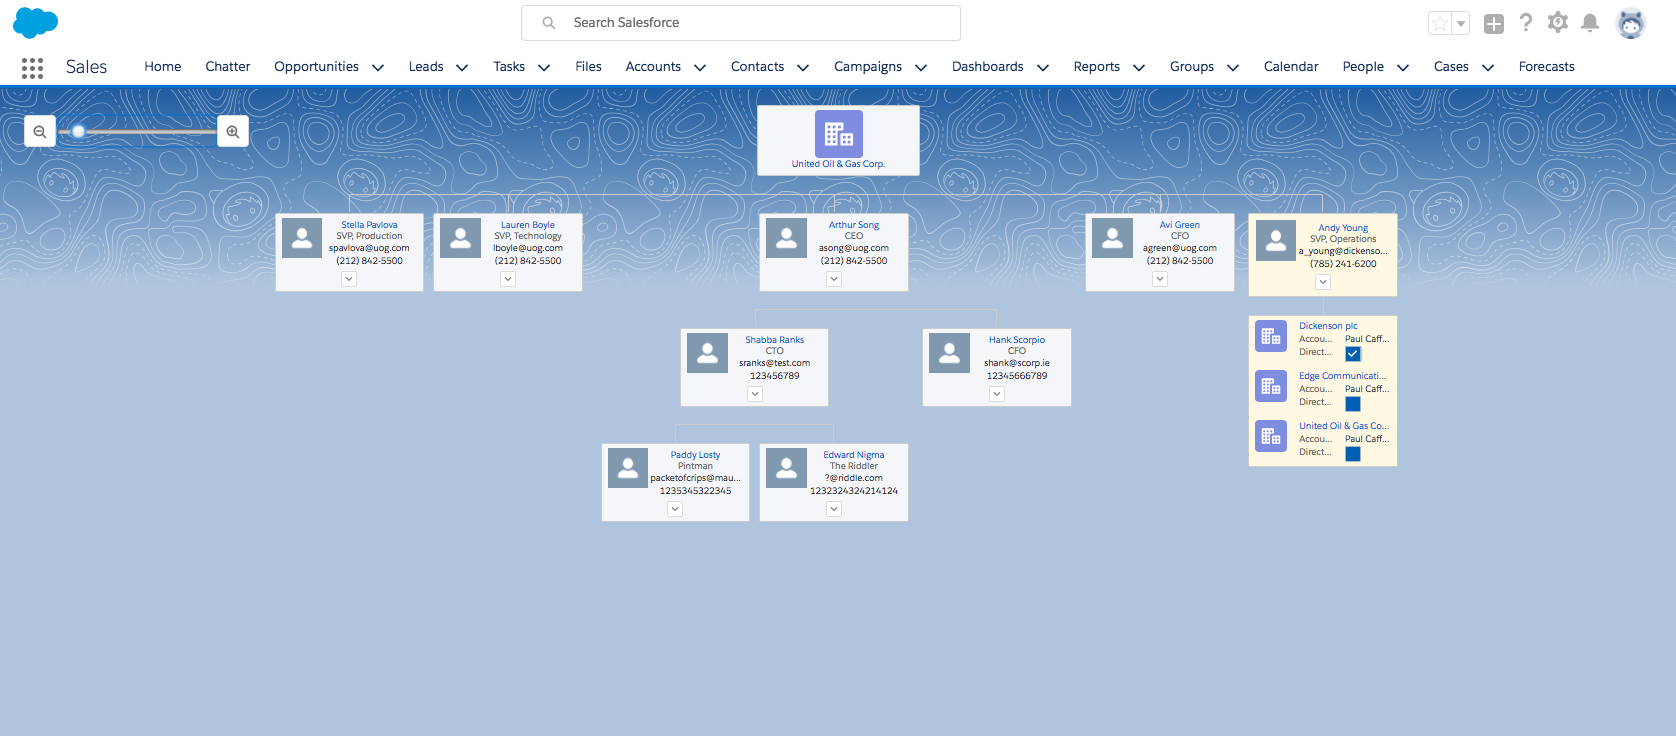Expand Avi Green's card chevron
The image size is (1676, 736).
click(1160, 279)
